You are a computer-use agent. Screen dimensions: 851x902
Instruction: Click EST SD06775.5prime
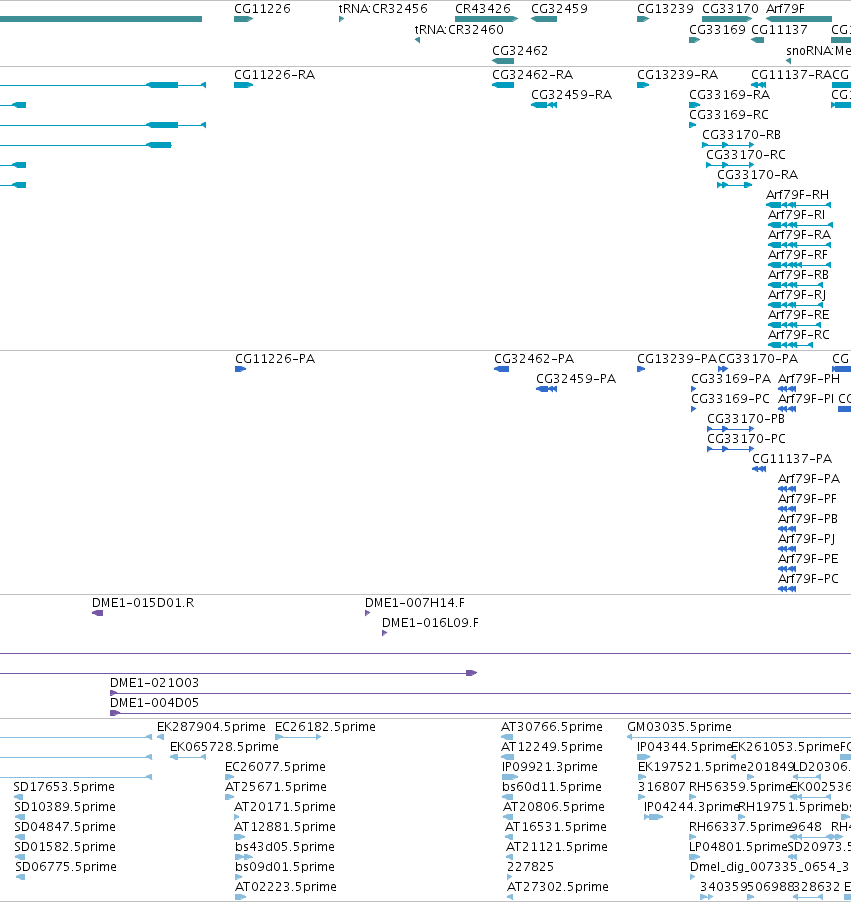[x=20, y=877]
